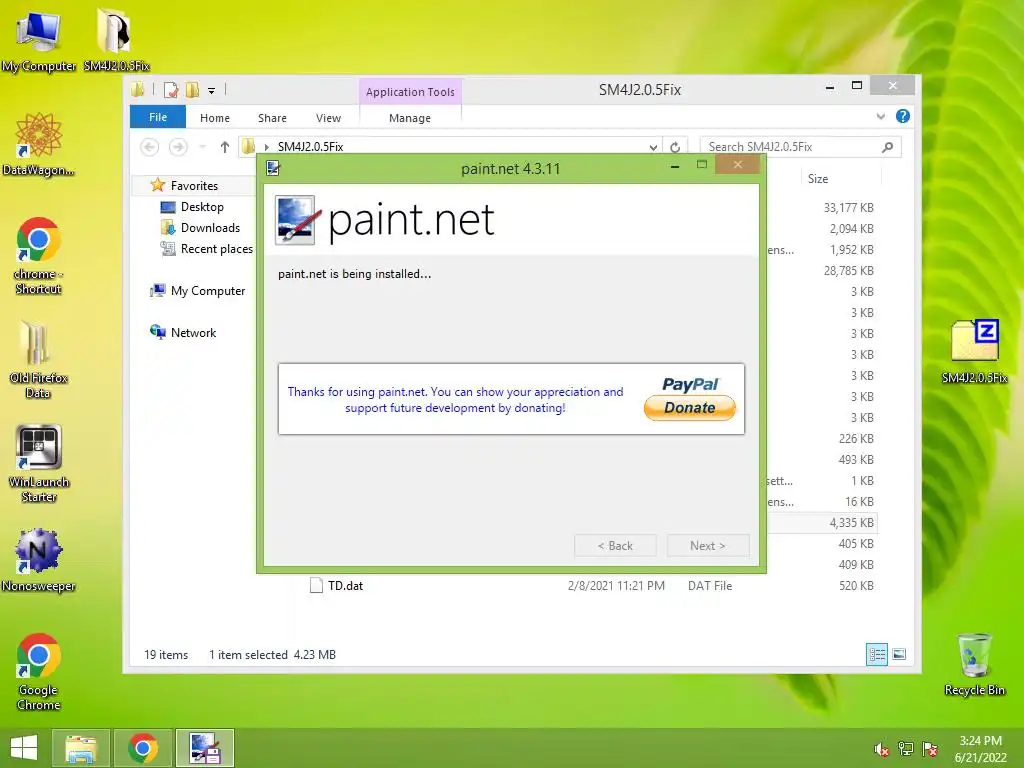
Task: Click Properties quick access toolbar icon
Action: (x=171, y=90)
